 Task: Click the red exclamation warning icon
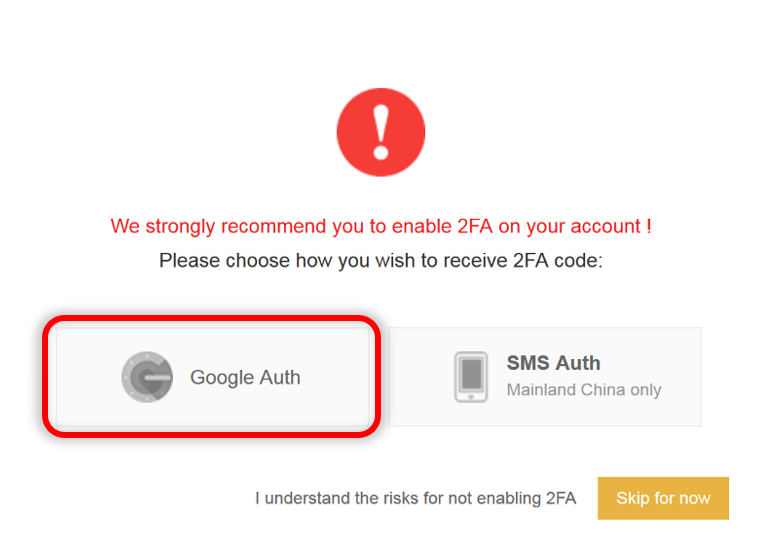click(x=380, y=132)
